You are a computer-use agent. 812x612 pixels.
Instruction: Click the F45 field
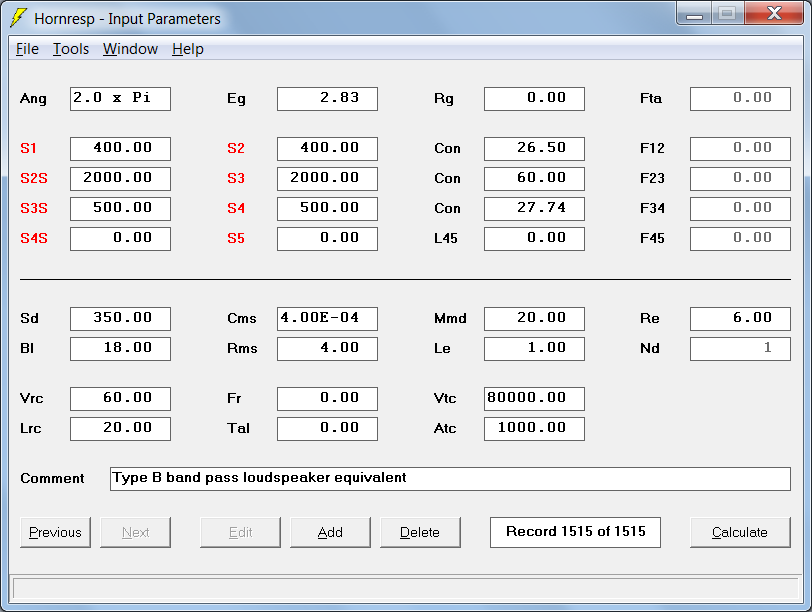(x=741, y=239)
